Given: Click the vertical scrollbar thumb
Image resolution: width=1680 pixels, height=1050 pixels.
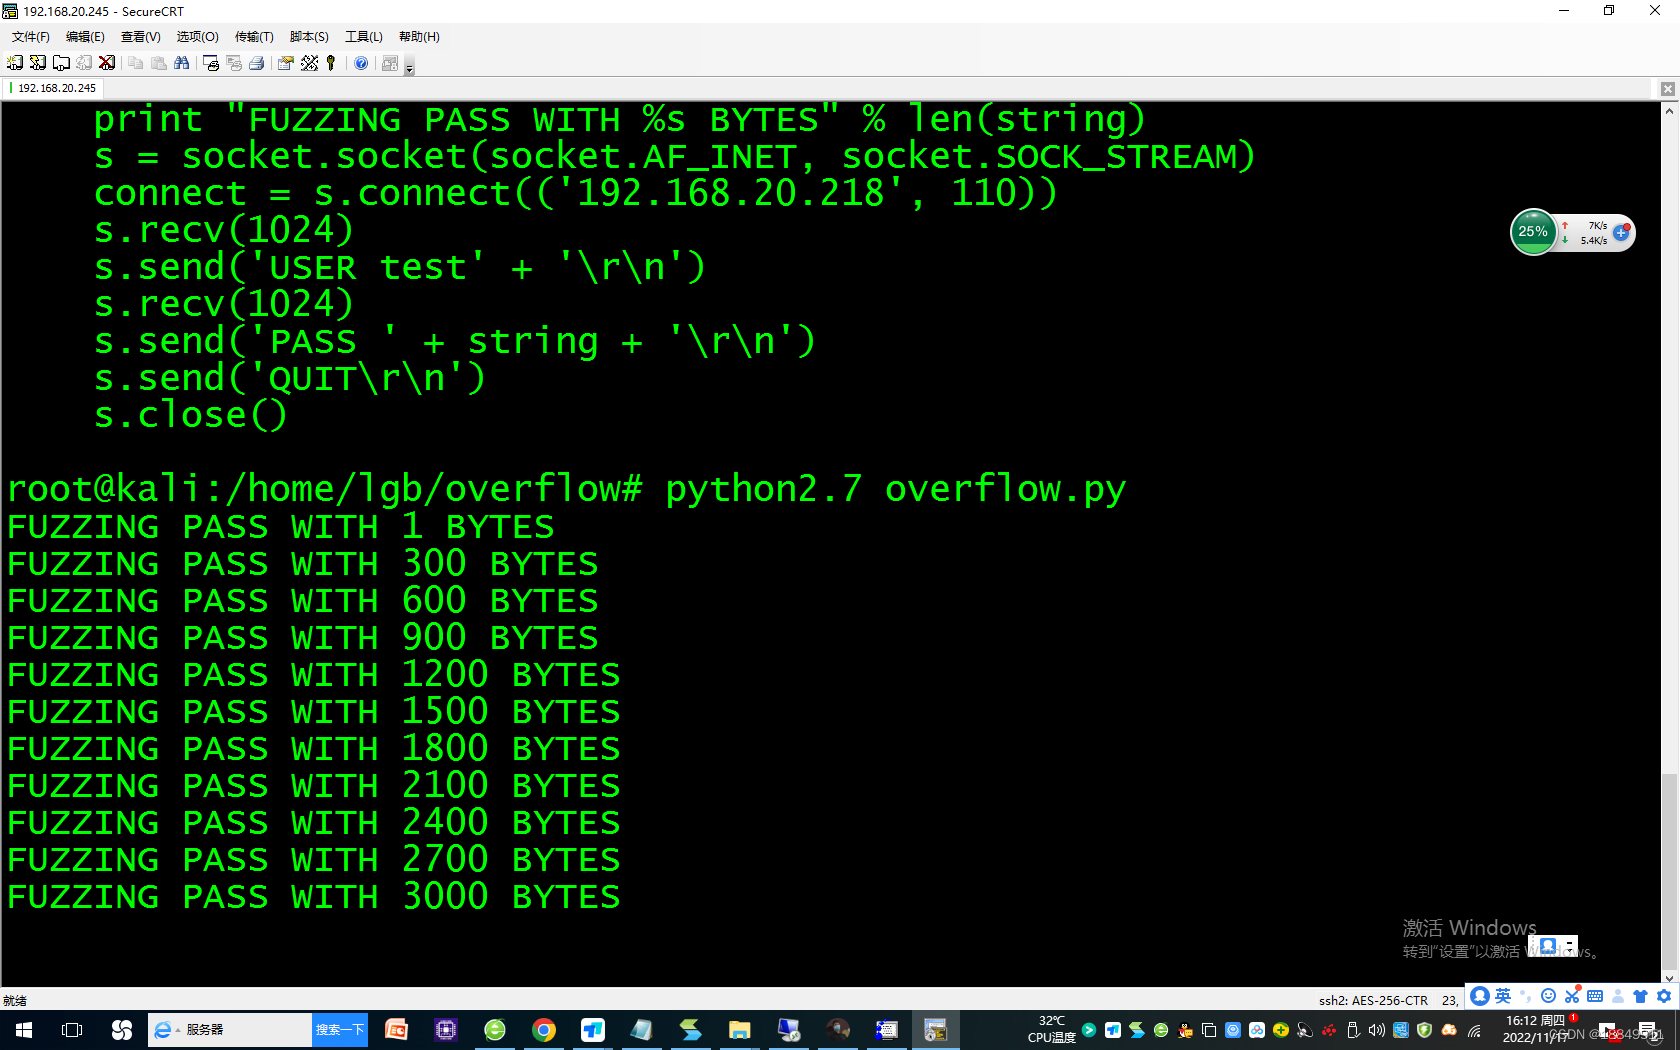Looking at the screenshot, I should [x=1670, y=870].
